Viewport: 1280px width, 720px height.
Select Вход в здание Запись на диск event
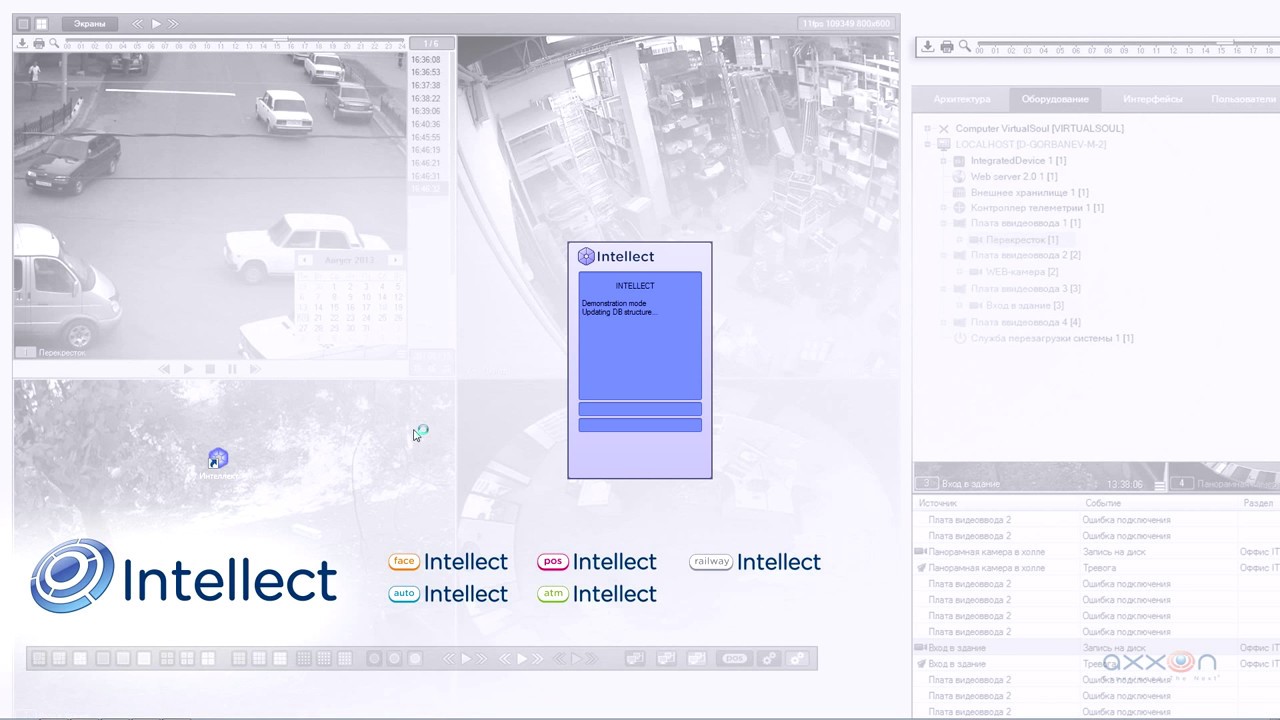coord(1096,648)
